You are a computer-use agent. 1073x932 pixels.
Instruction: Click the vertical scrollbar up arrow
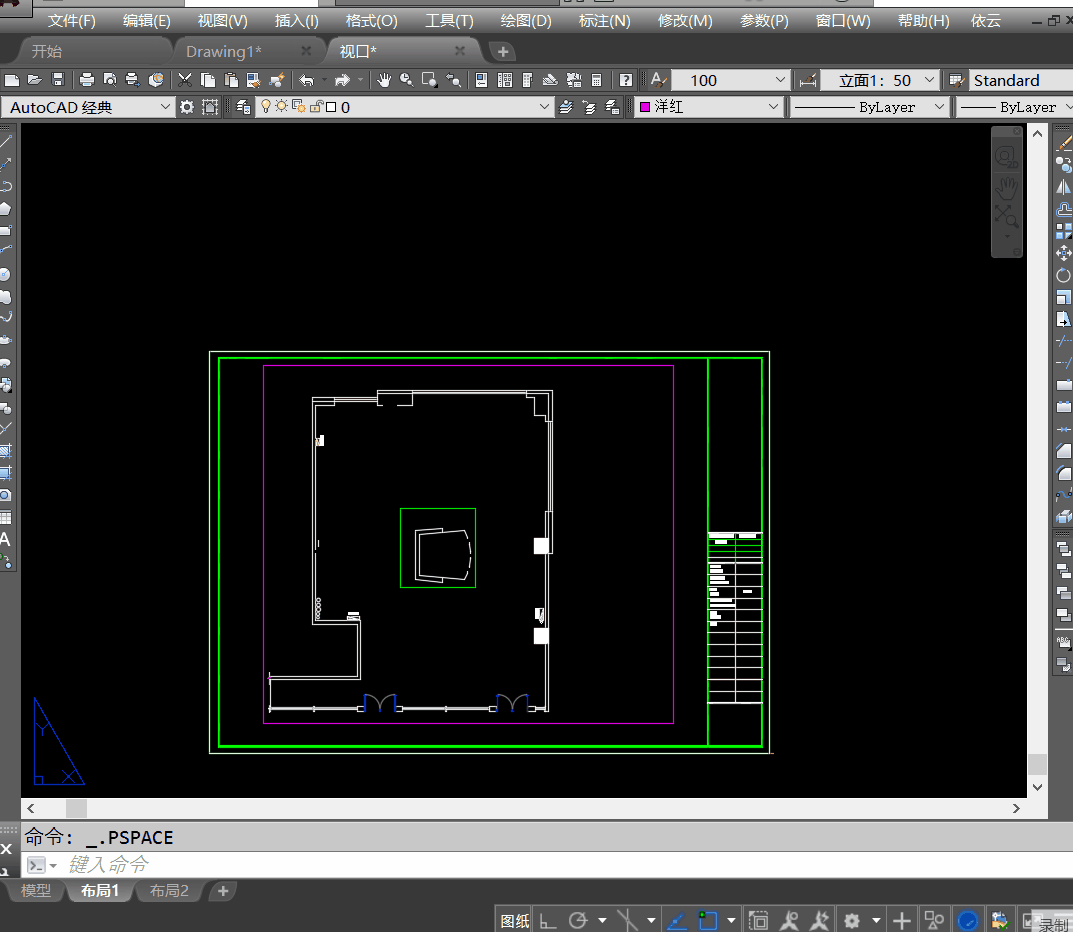pyautogui.click(x=1037, y=134)
